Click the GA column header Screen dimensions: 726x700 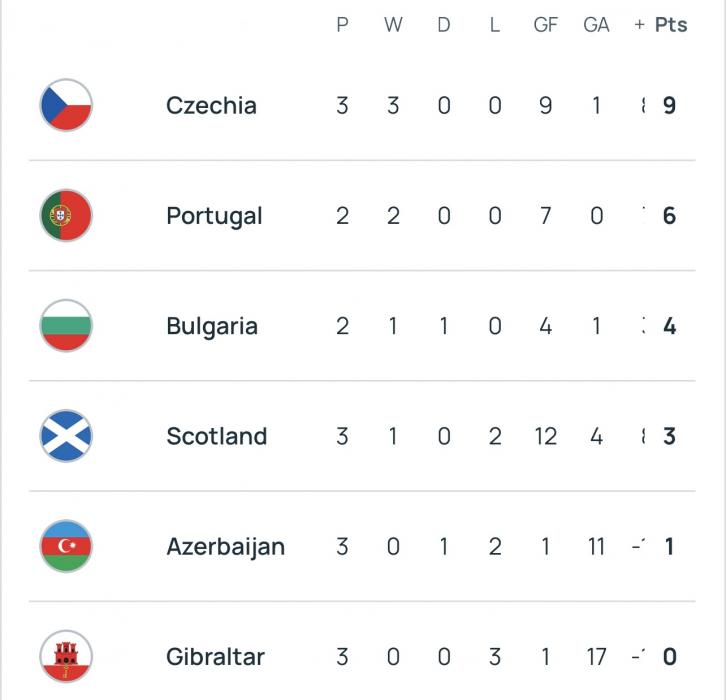coord(596,25)
